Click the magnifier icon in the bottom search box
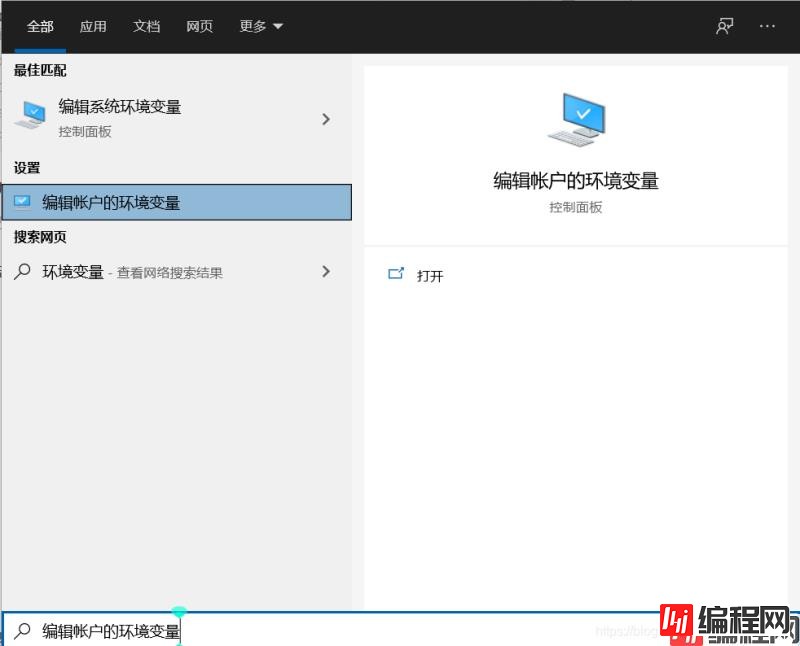The width and height of the screenshot is (800, 646). (20, 630)
